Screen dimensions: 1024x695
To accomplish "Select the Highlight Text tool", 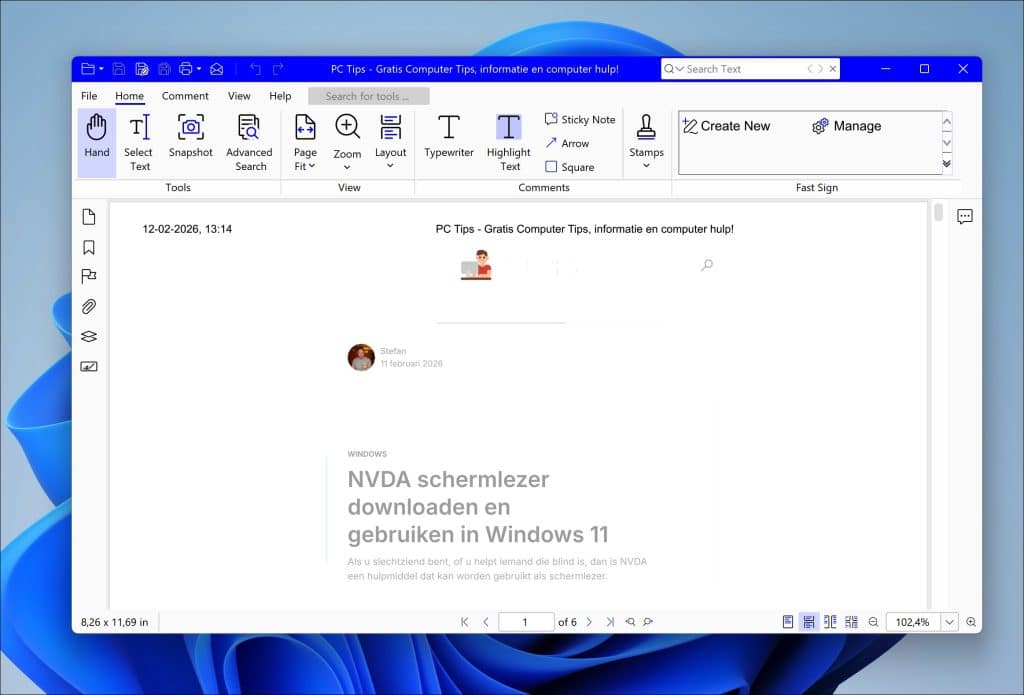I will (x=508, y=138).
